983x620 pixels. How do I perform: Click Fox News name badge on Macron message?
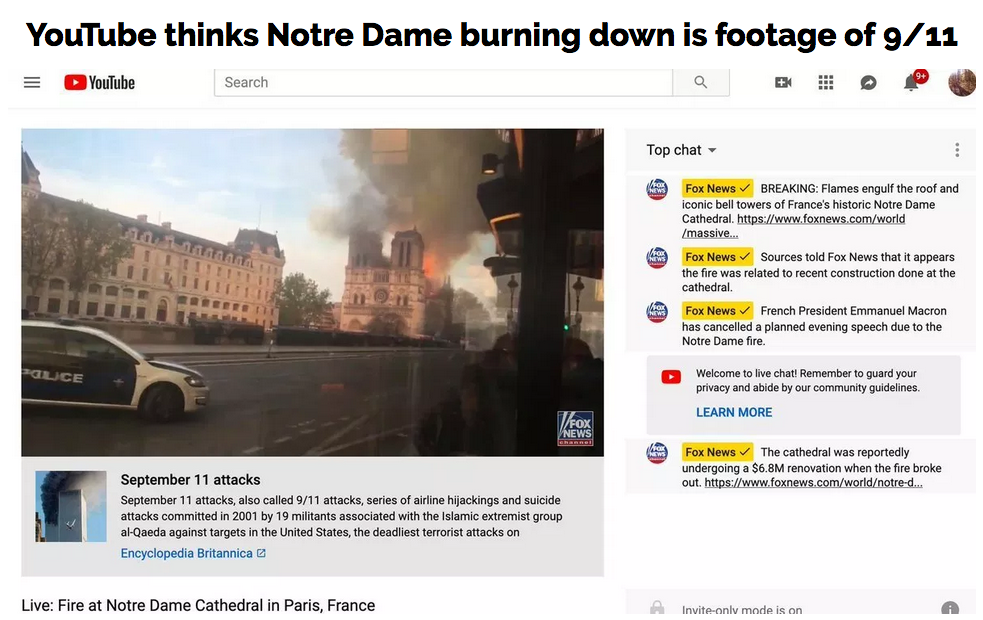(717, 311)
